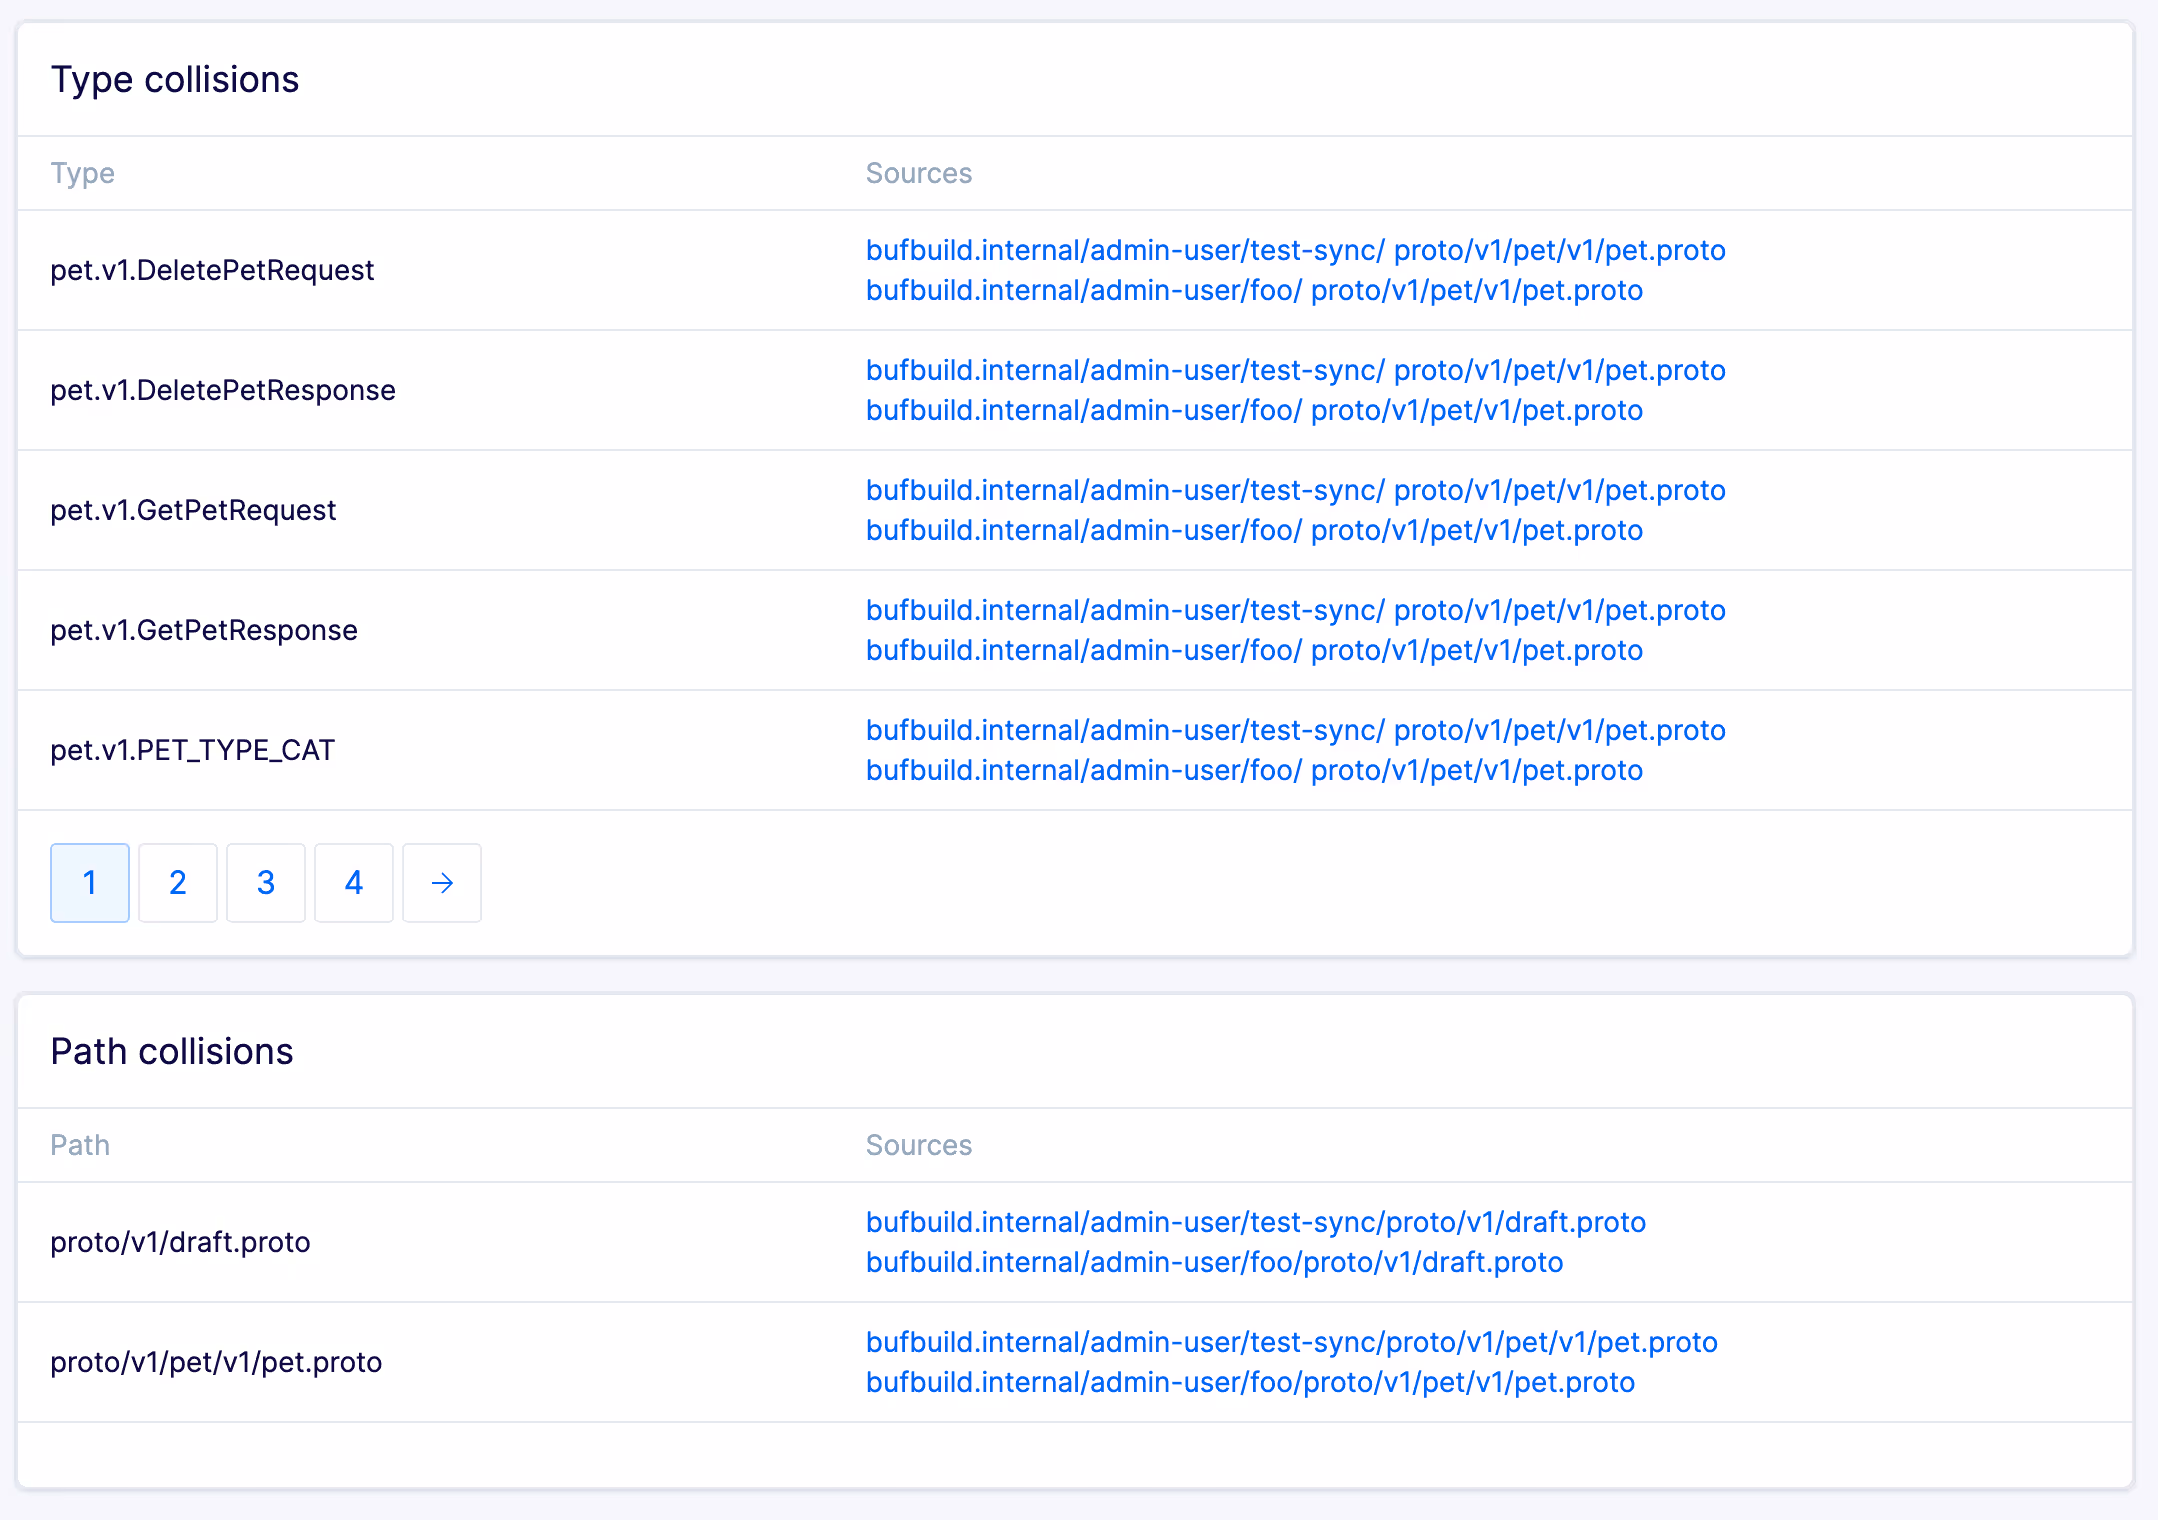
Task: Open the test-sync source for GetPetResponse
Action: coord(1294,610)
